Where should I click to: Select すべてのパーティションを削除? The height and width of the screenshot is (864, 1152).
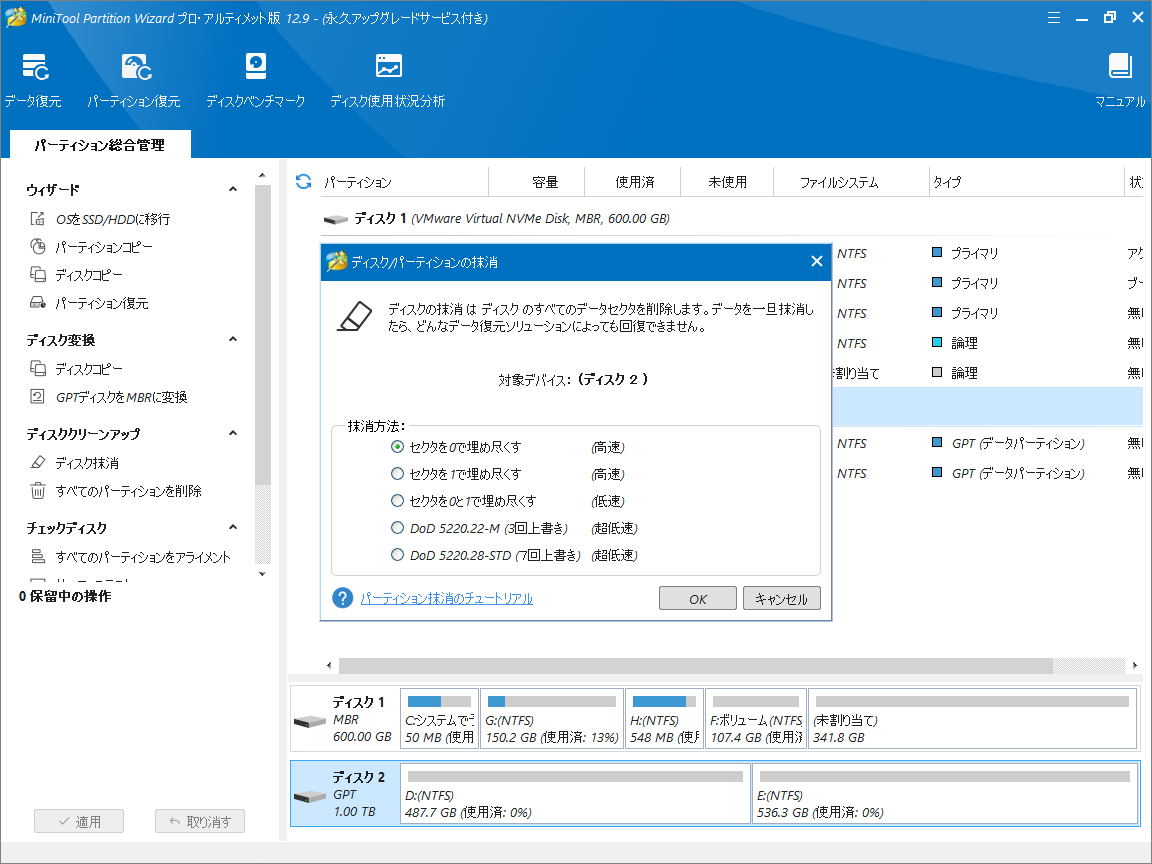pos(115,491)
